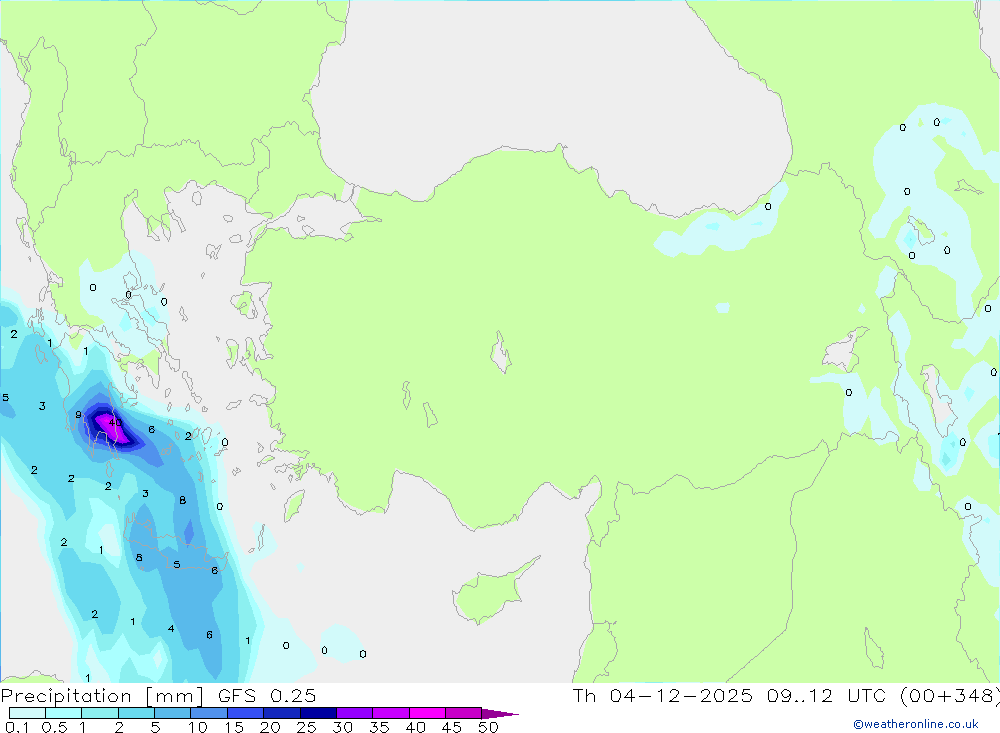Viewport: 1000px width, 733px height.
Task: Click the 45–50 mm legend swatch
Action: coord(463,713)
